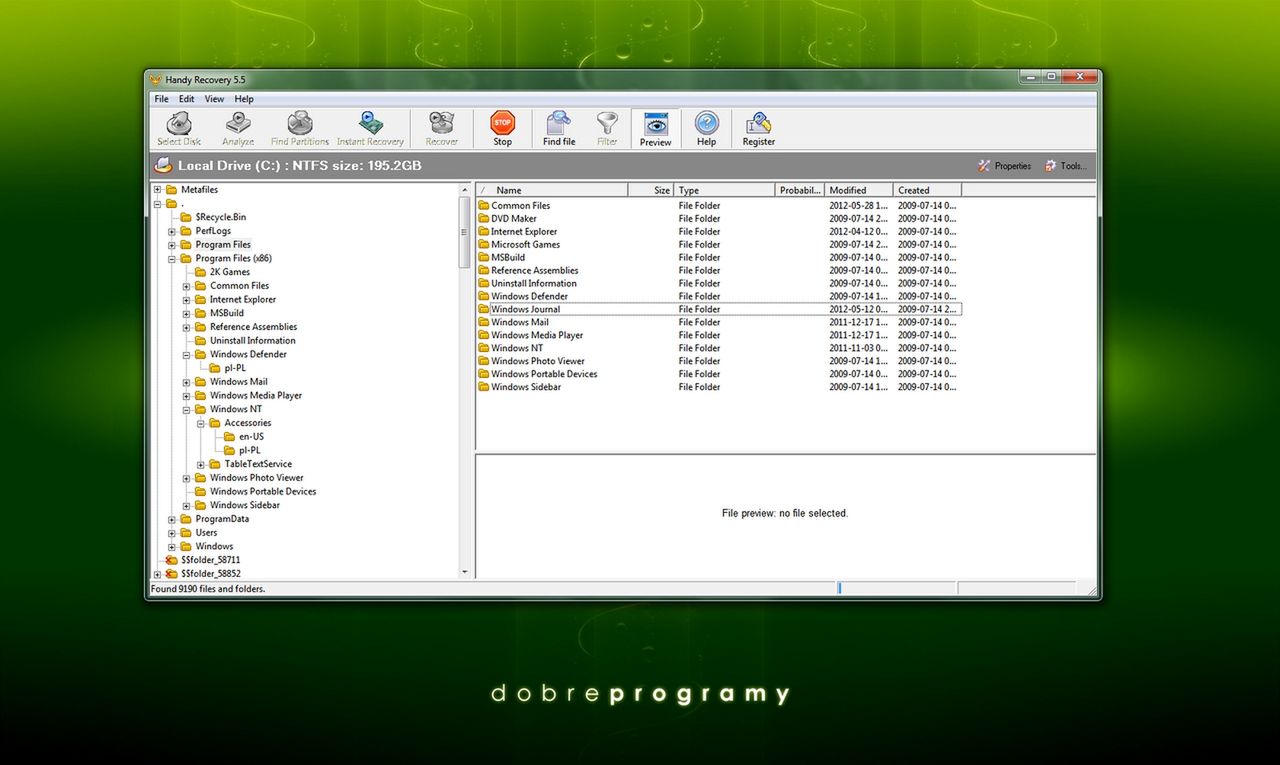Sort the file list by Size column
This screenshot has height=765, width=1280.
(x=651, y=190)
